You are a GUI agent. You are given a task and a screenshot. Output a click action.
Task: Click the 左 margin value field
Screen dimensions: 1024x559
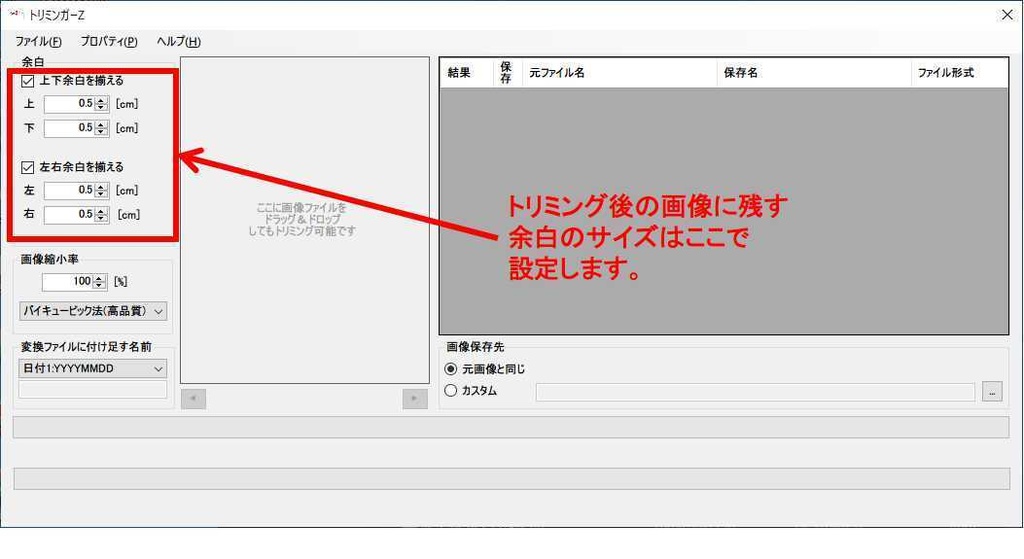click(69, 190)
